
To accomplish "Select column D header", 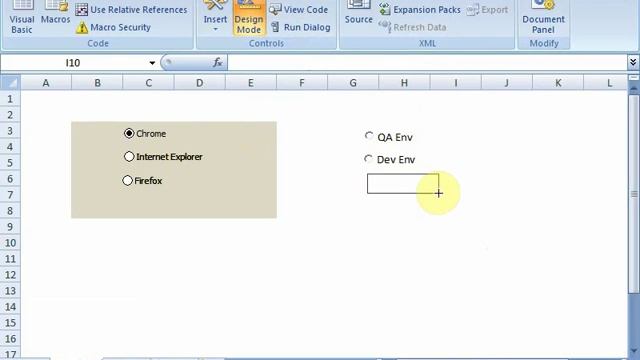I will (200, 83).
